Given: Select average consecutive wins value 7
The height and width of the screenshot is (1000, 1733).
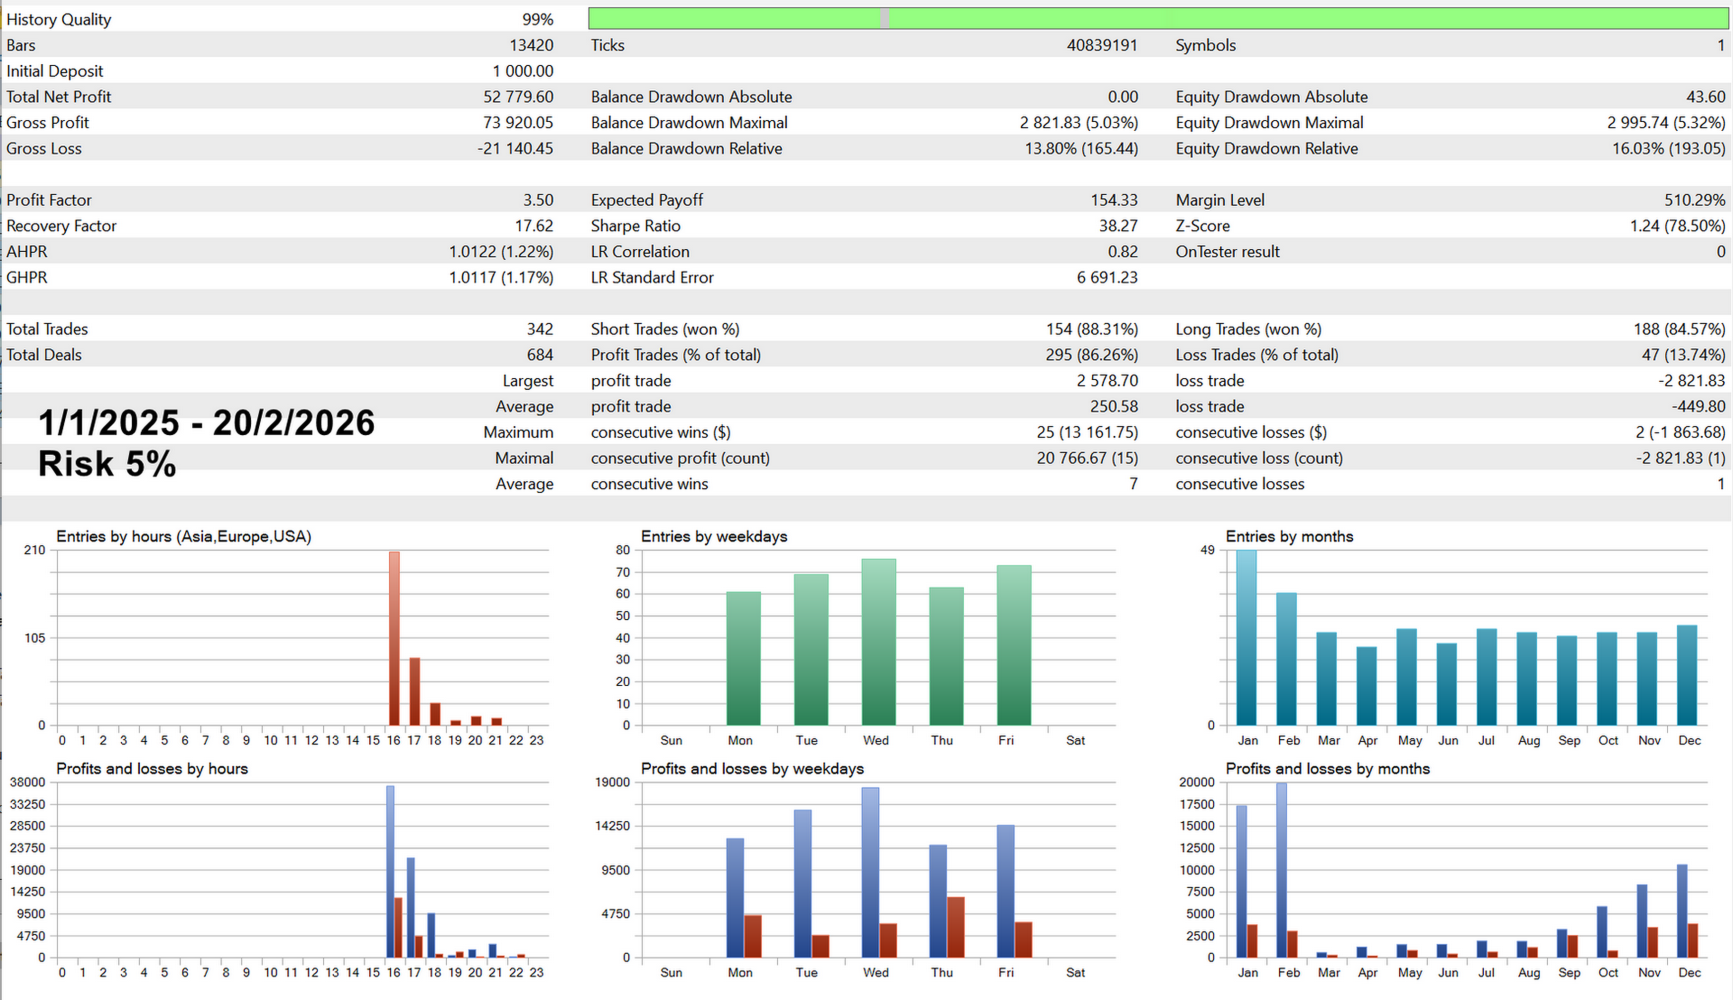Looking at the screenshot, I should [1133, 484].
